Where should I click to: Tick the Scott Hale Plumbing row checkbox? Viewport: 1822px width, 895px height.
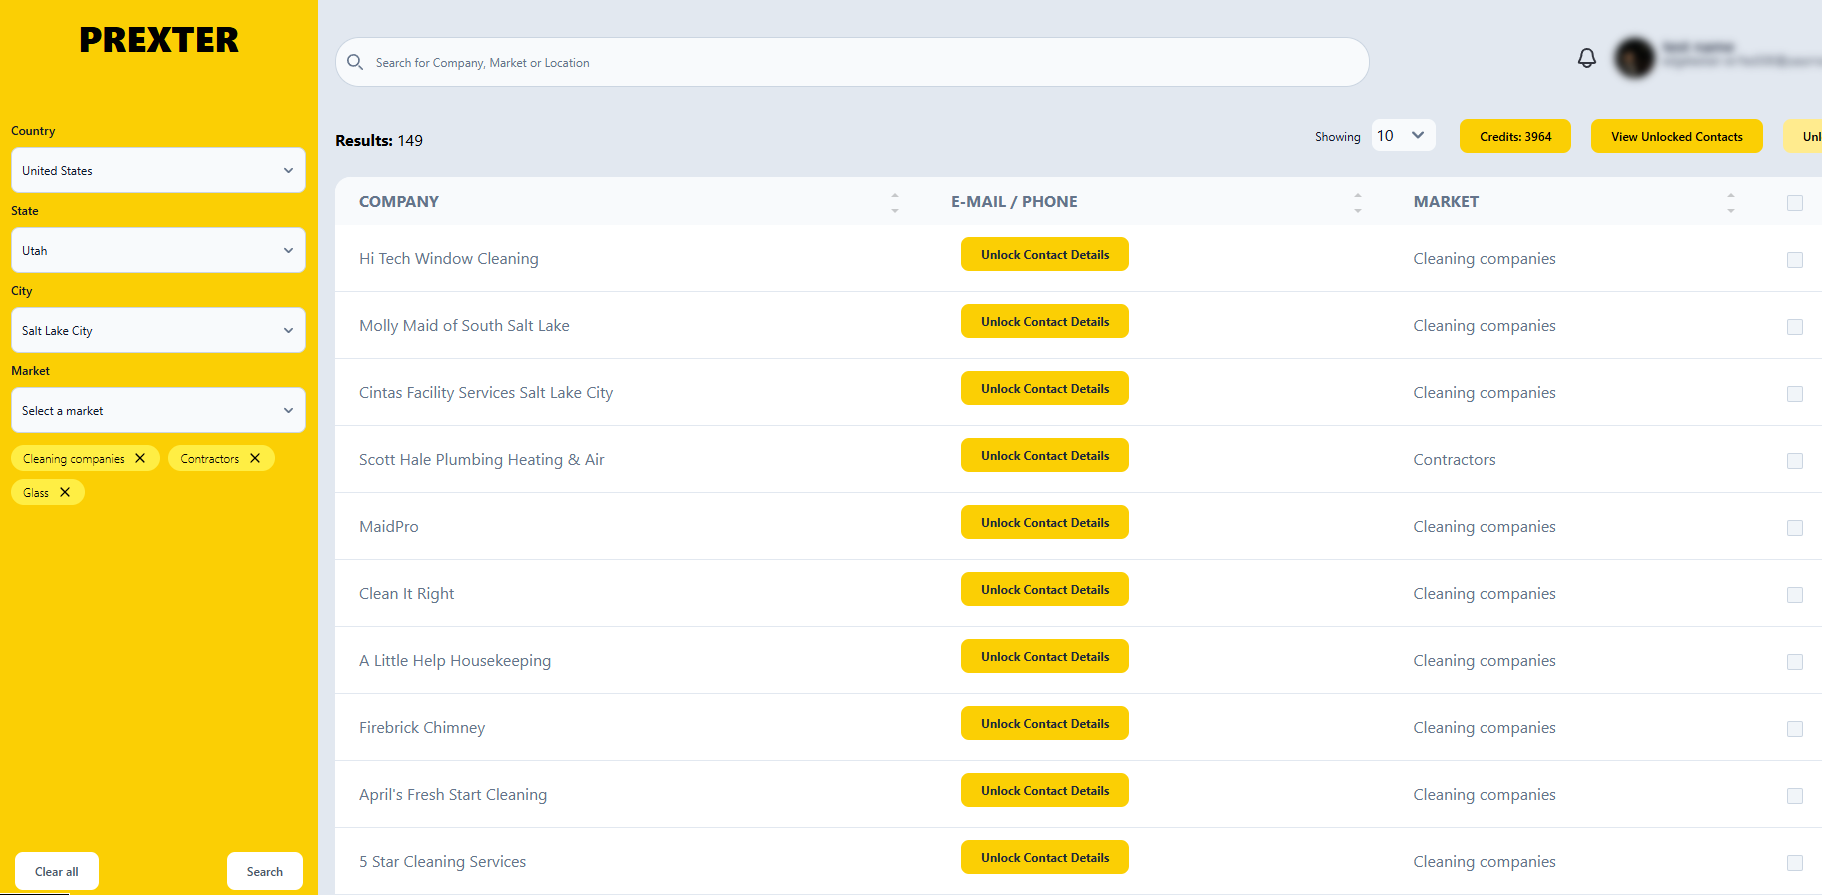[1795, 461]
